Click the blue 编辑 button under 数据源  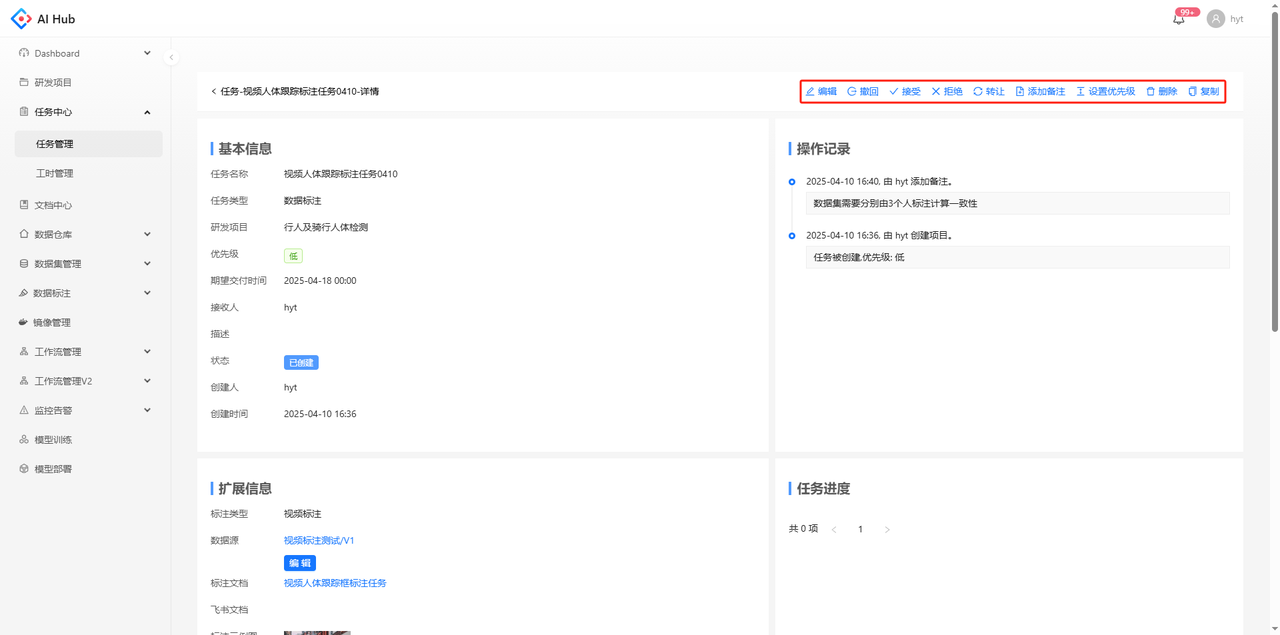[x=300, y=563]
